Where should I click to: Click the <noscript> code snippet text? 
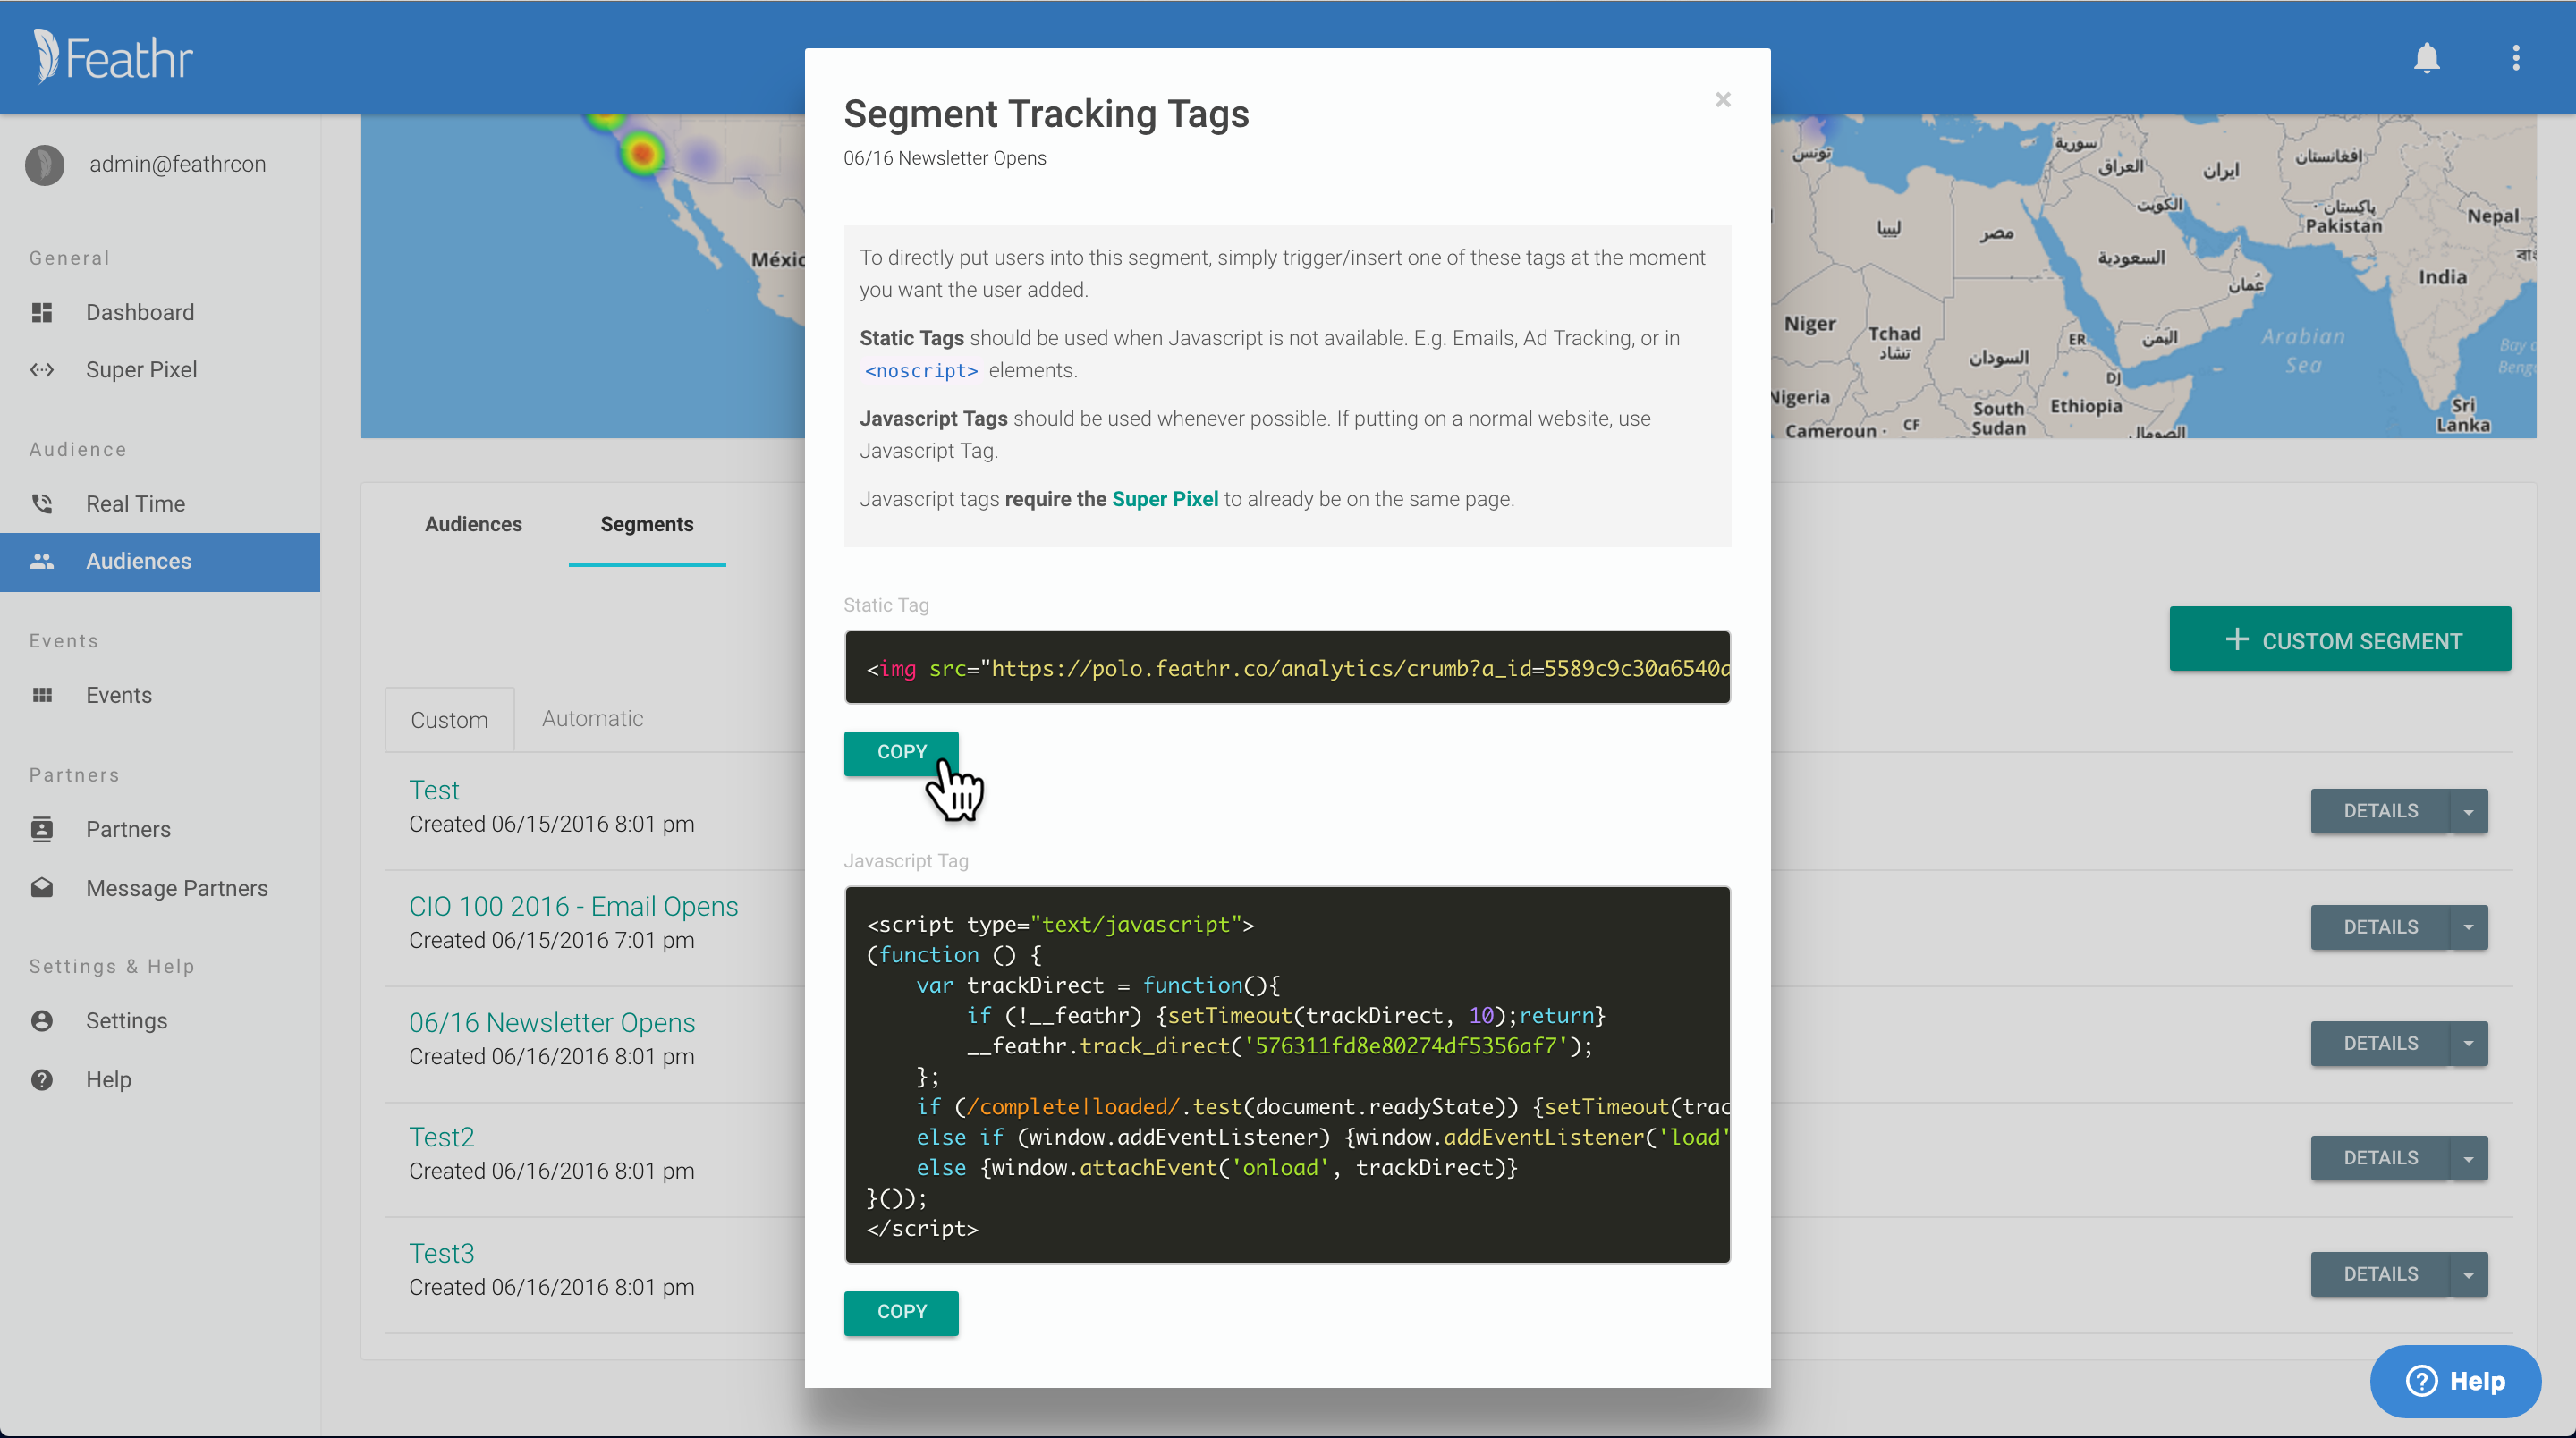point(921,371)
